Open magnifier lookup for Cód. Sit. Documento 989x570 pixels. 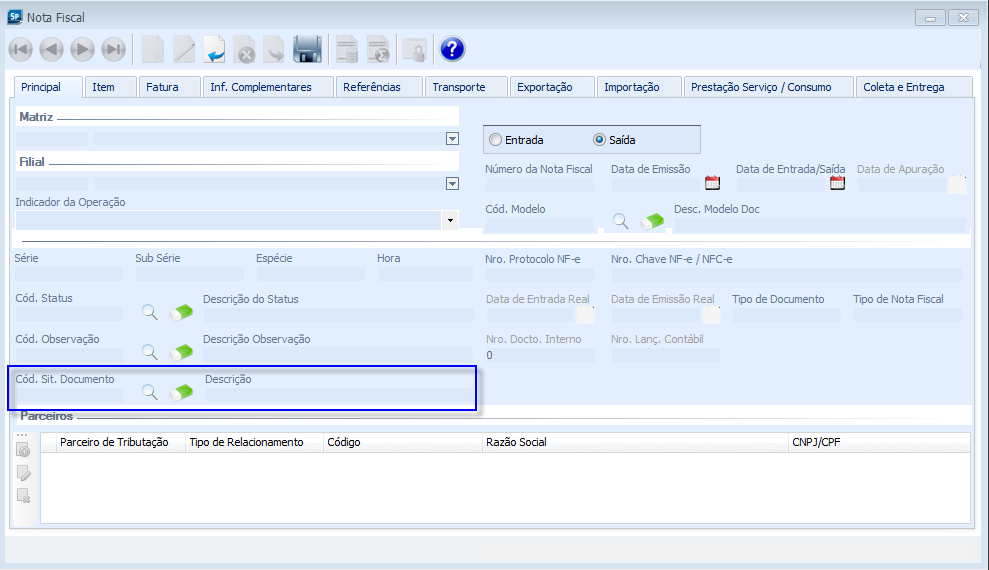[149, 393]
